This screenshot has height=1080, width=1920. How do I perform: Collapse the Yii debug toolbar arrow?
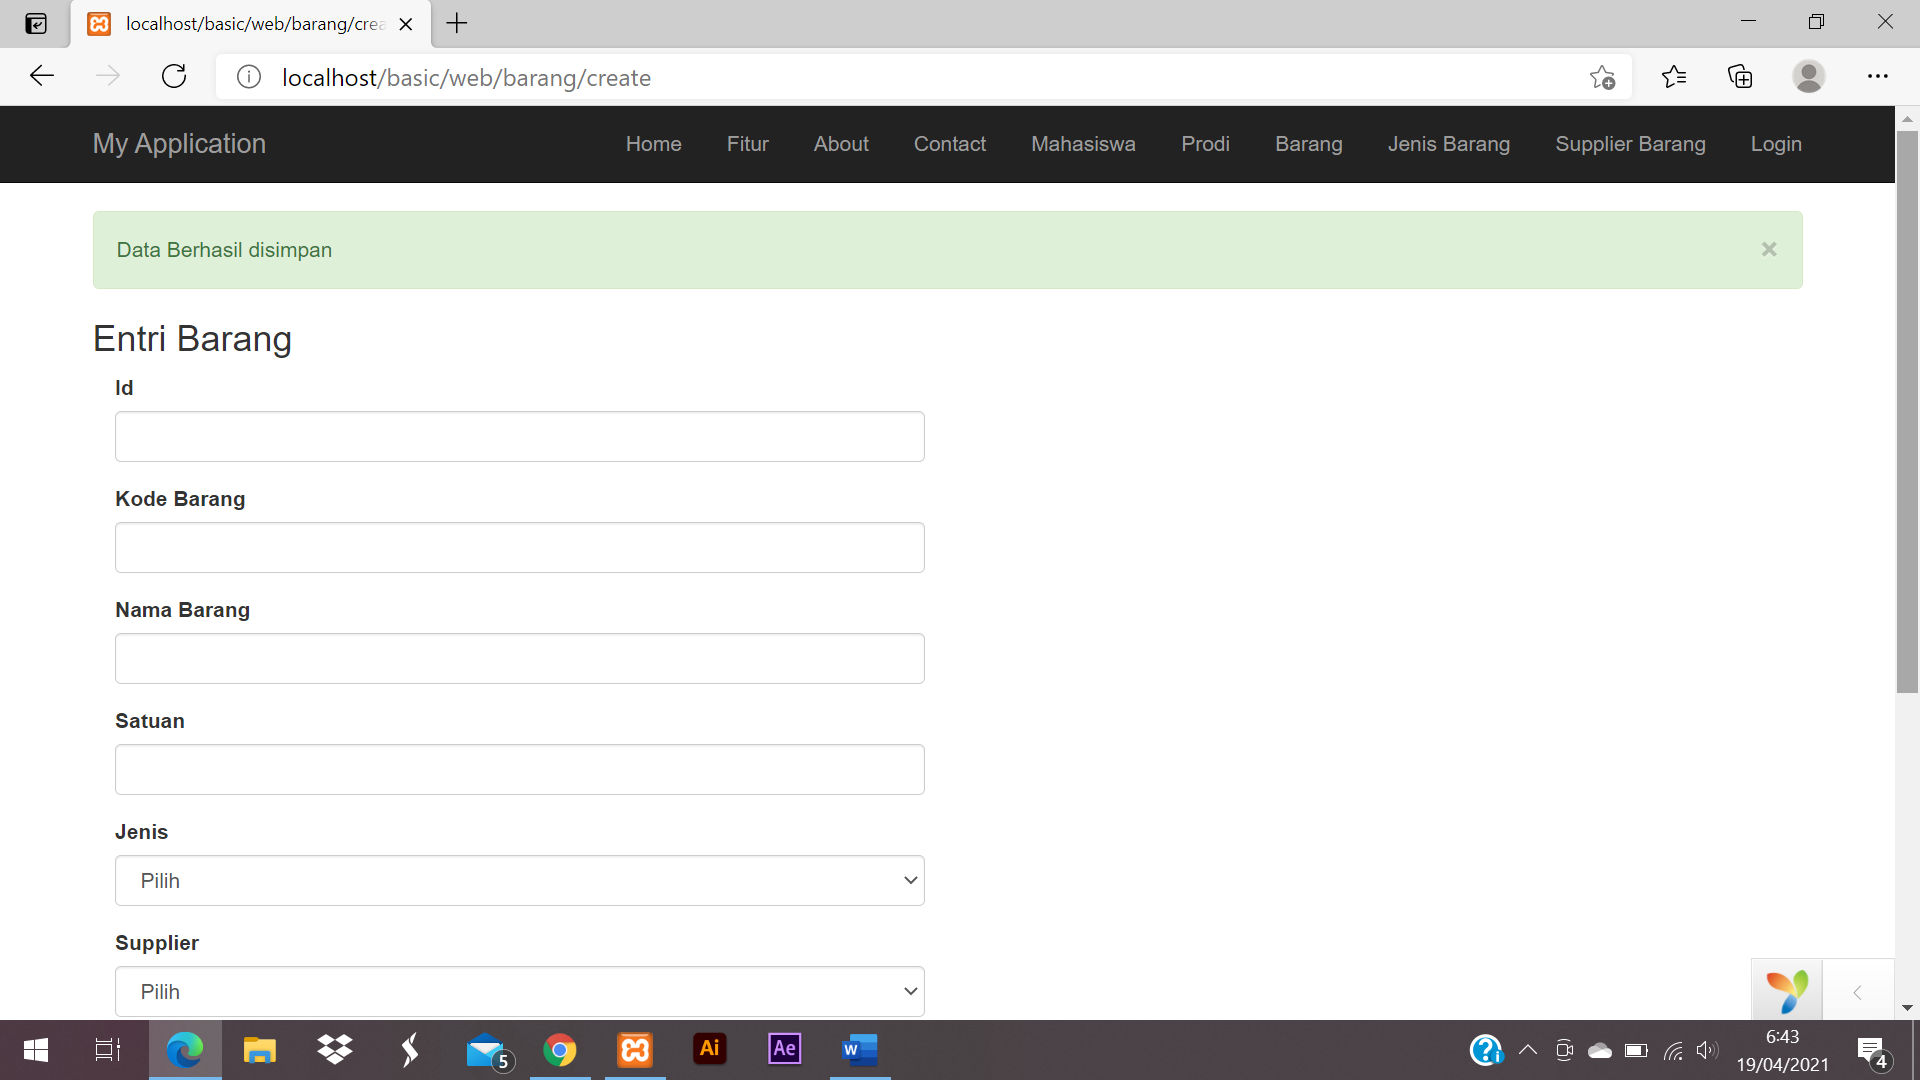point(1857,992)
